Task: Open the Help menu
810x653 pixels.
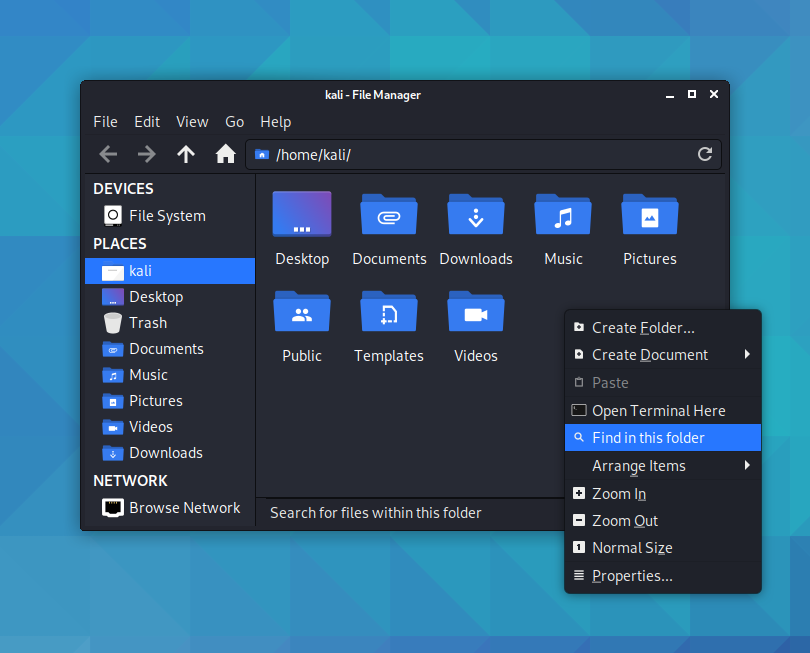Action: point(276,122)
